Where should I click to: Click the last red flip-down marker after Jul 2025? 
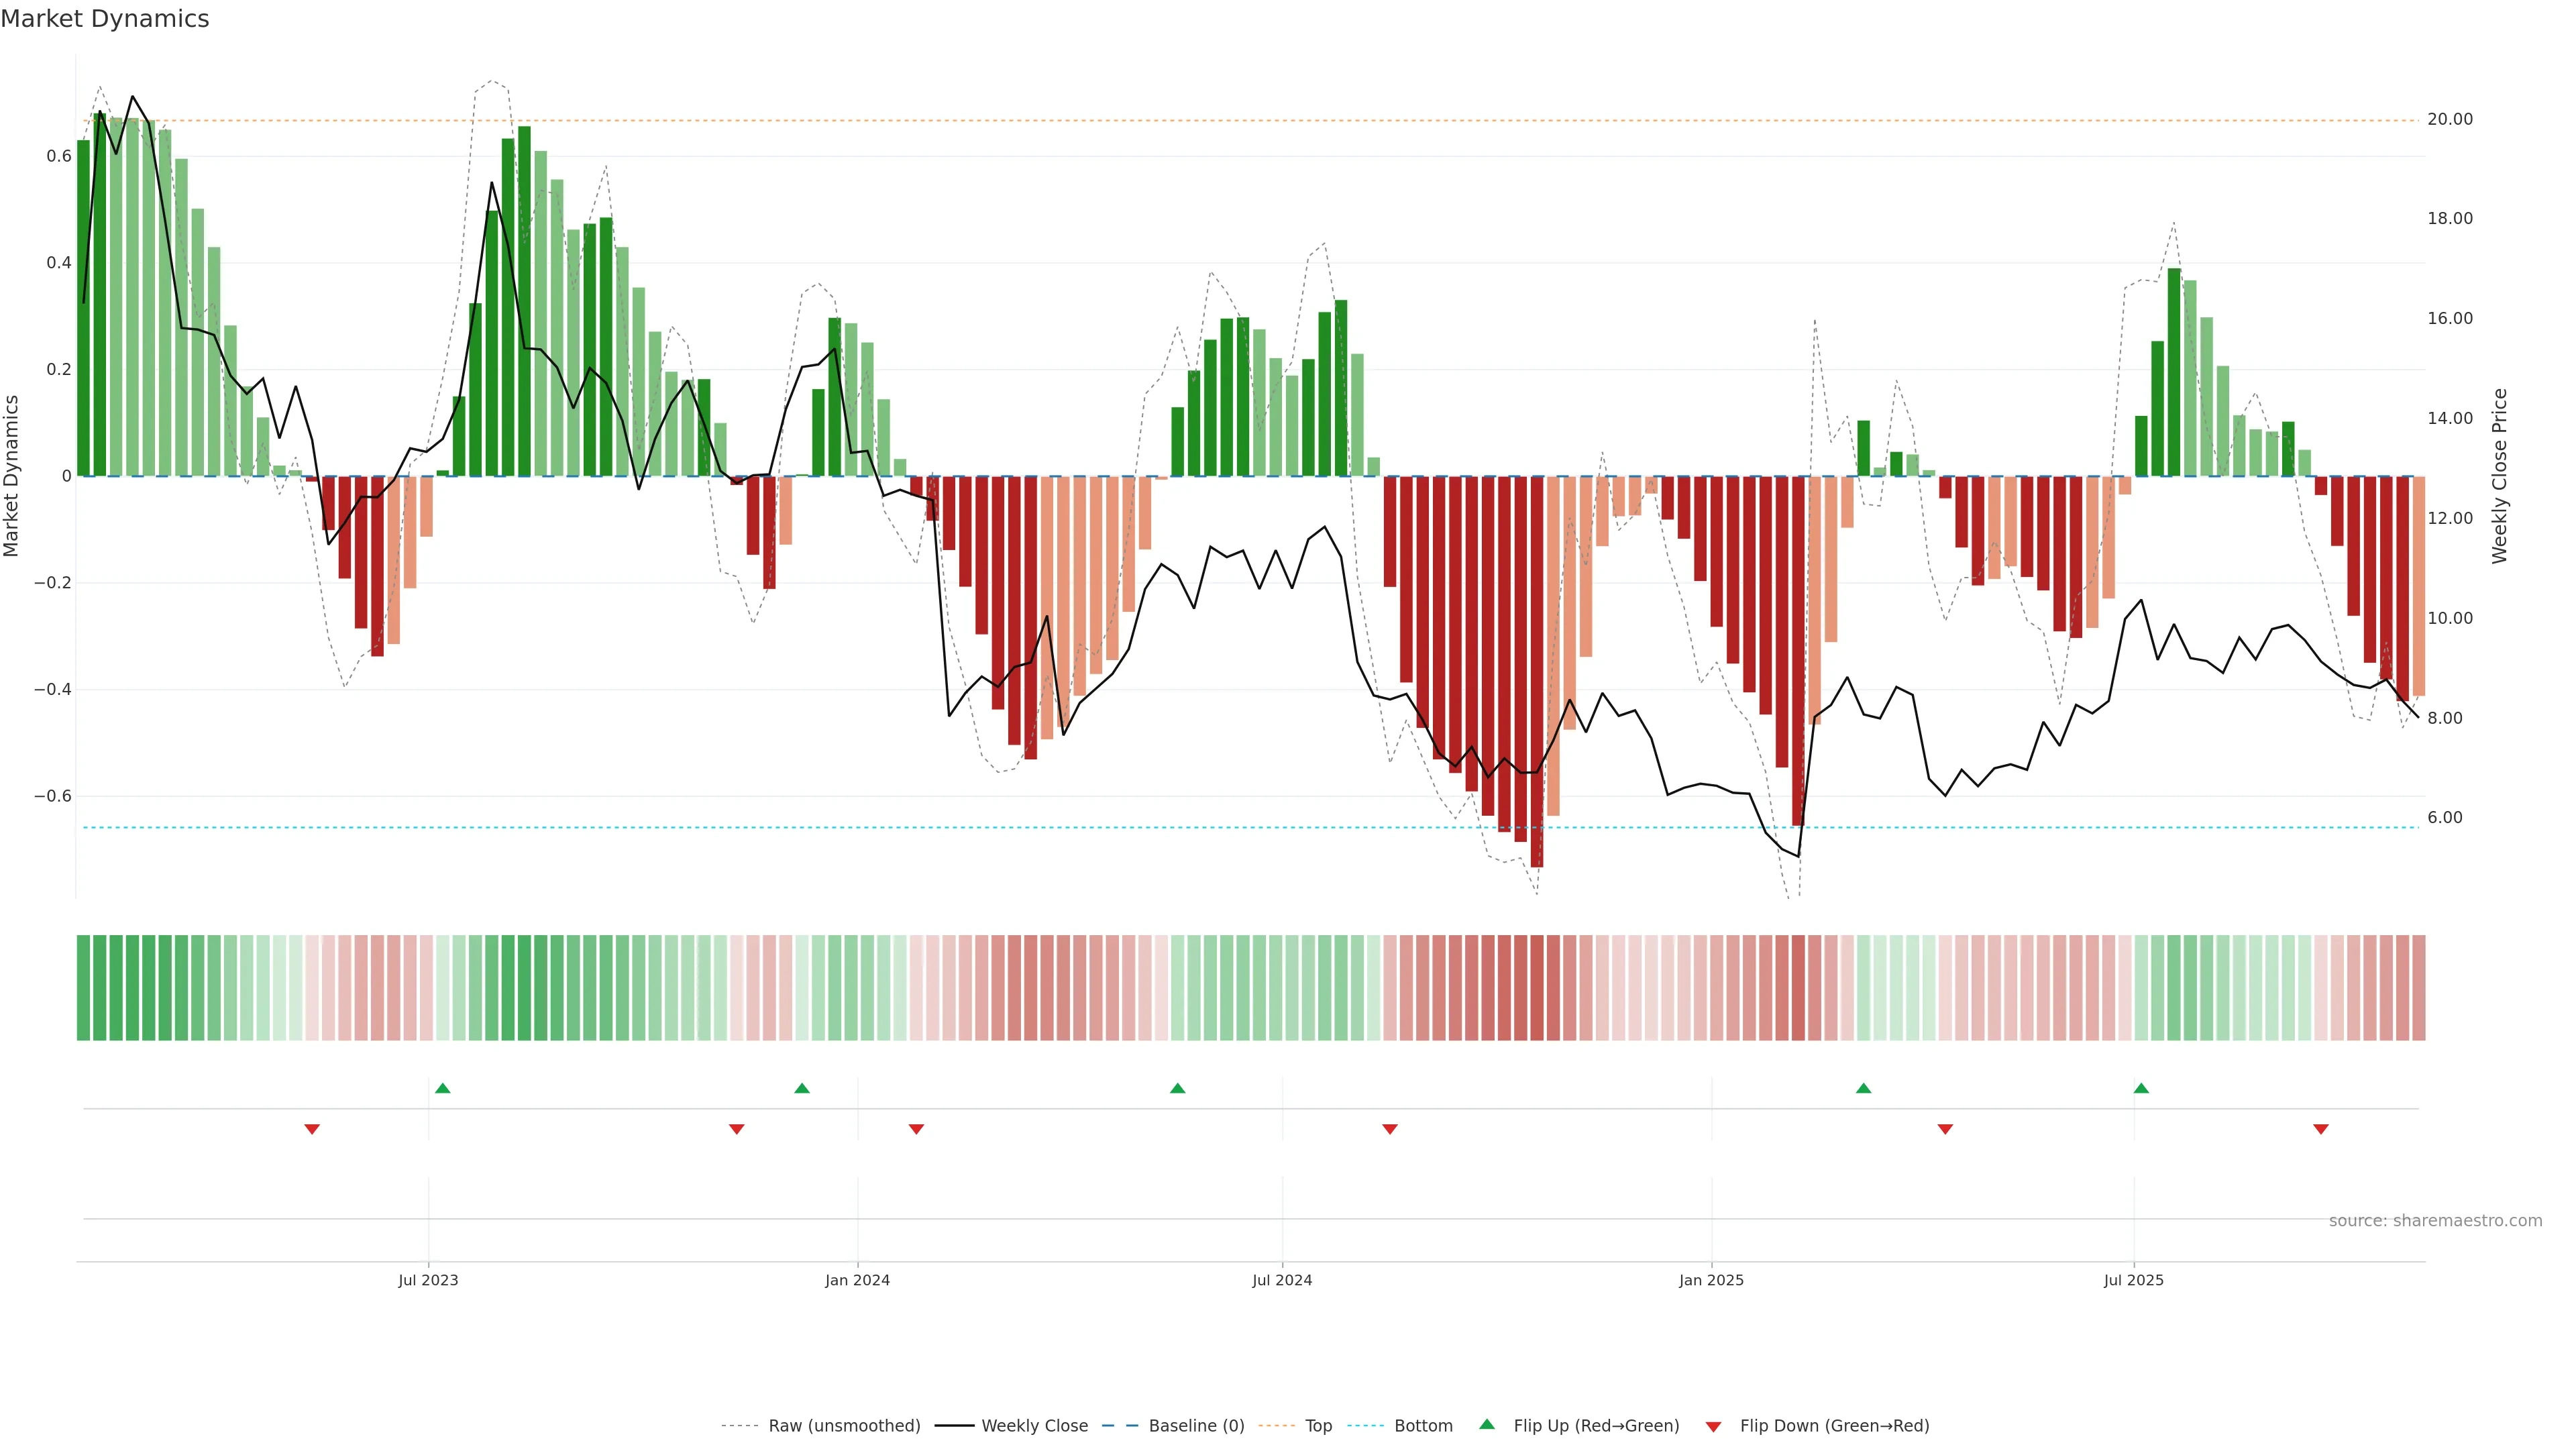tap(2321, 1129)
